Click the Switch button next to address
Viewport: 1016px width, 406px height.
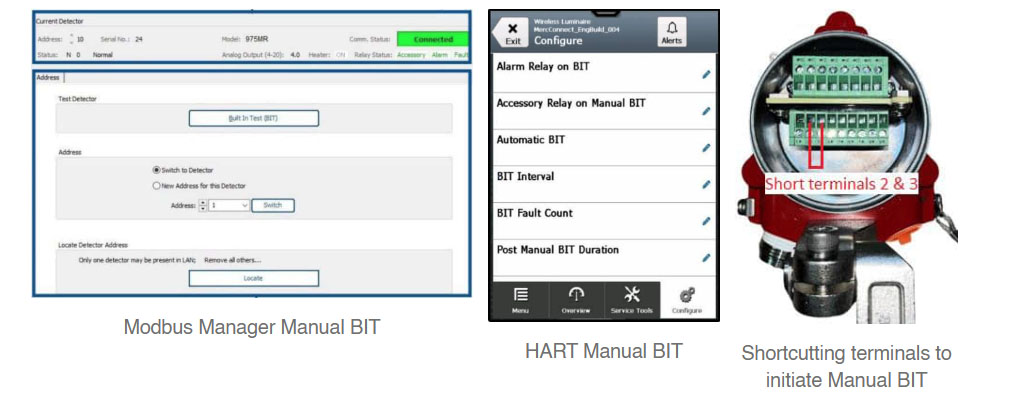[x=273, y=205]
